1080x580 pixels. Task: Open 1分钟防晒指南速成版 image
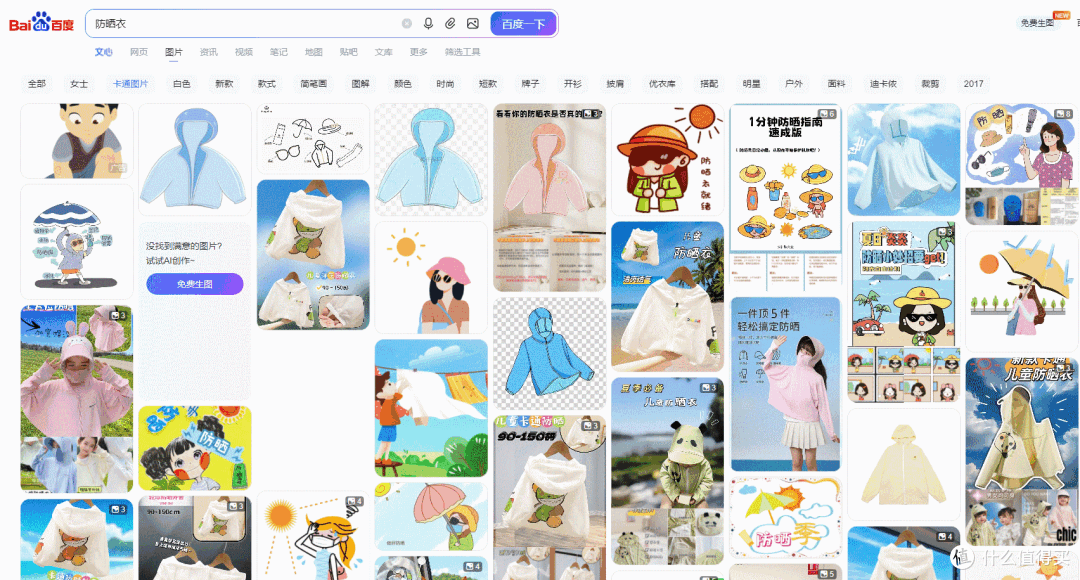click(x=785, y=197)
